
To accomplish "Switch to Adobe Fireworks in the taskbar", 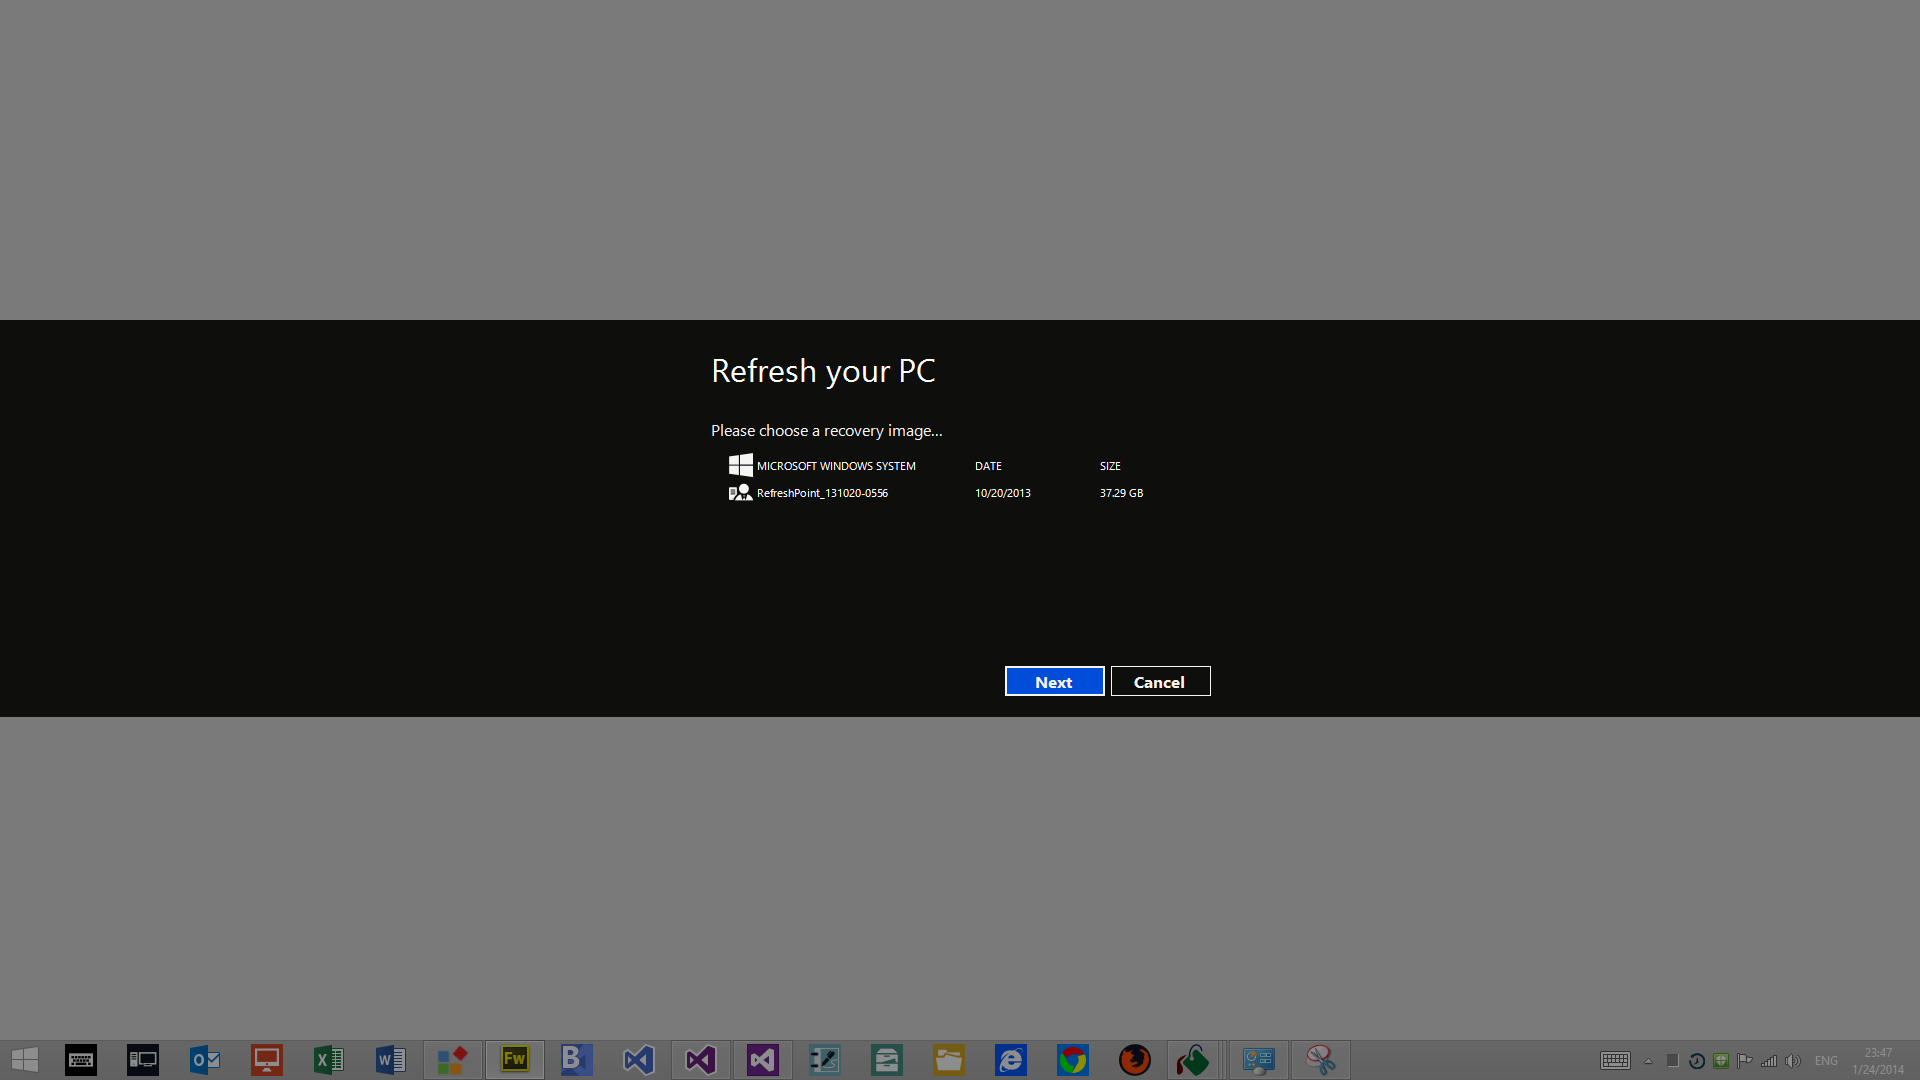I will pyautogui.click(x=515, y=1060).
